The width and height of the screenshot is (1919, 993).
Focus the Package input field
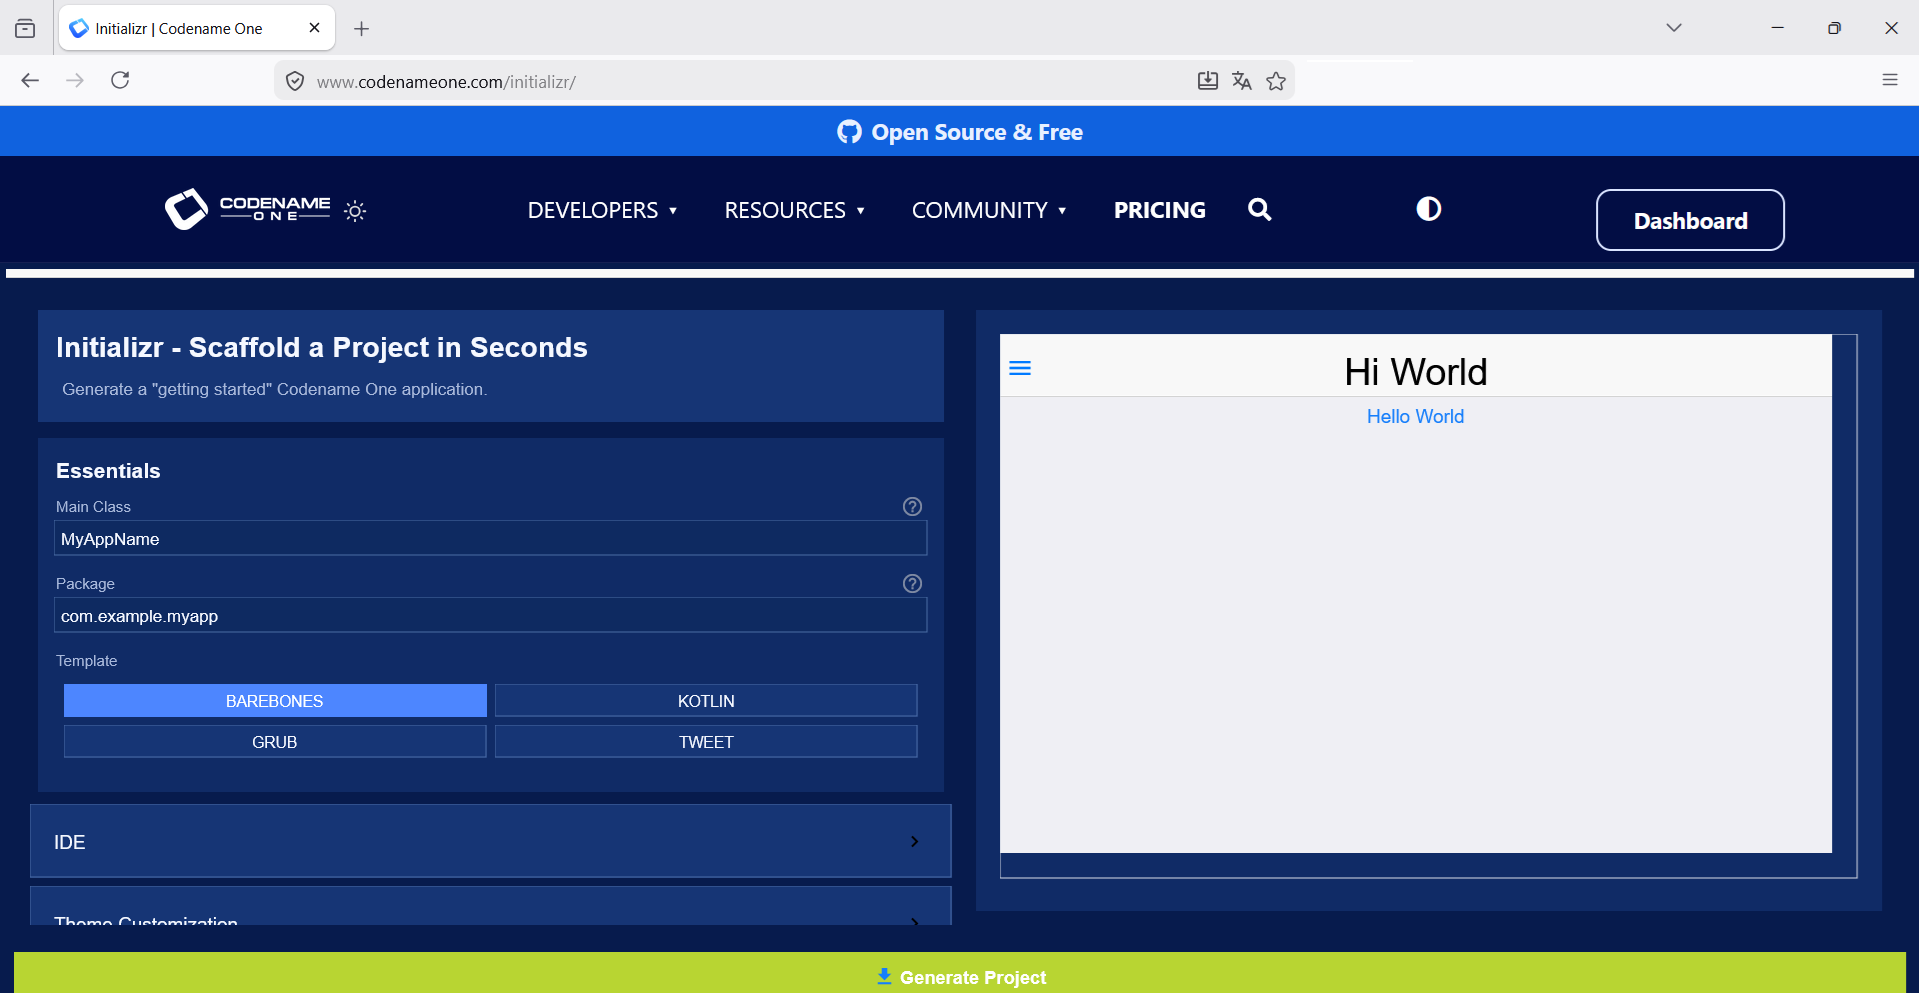[490, 615]
